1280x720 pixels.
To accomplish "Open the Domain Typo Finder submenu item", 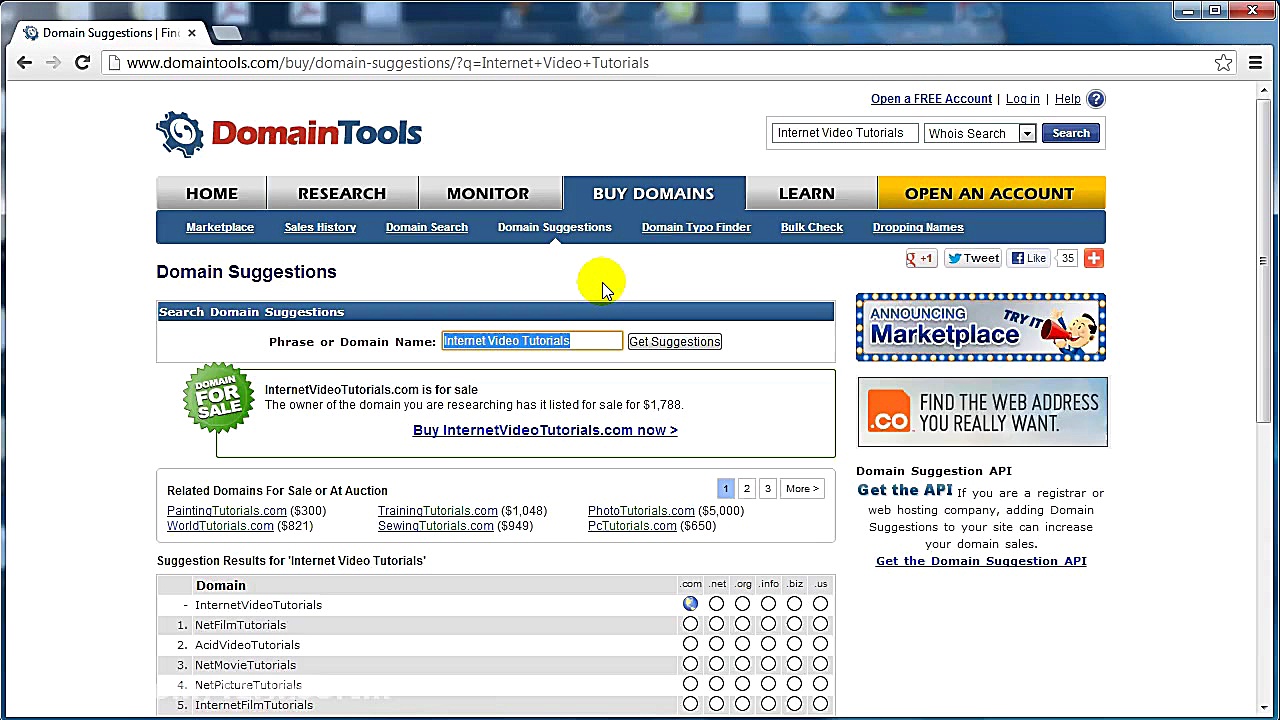I will (696, 227).
